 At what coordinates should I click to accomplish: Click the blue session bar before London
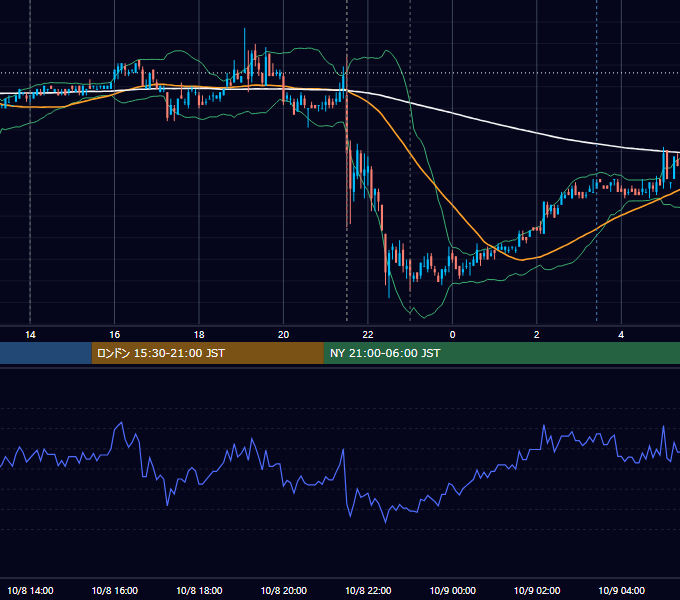(46, 353)
